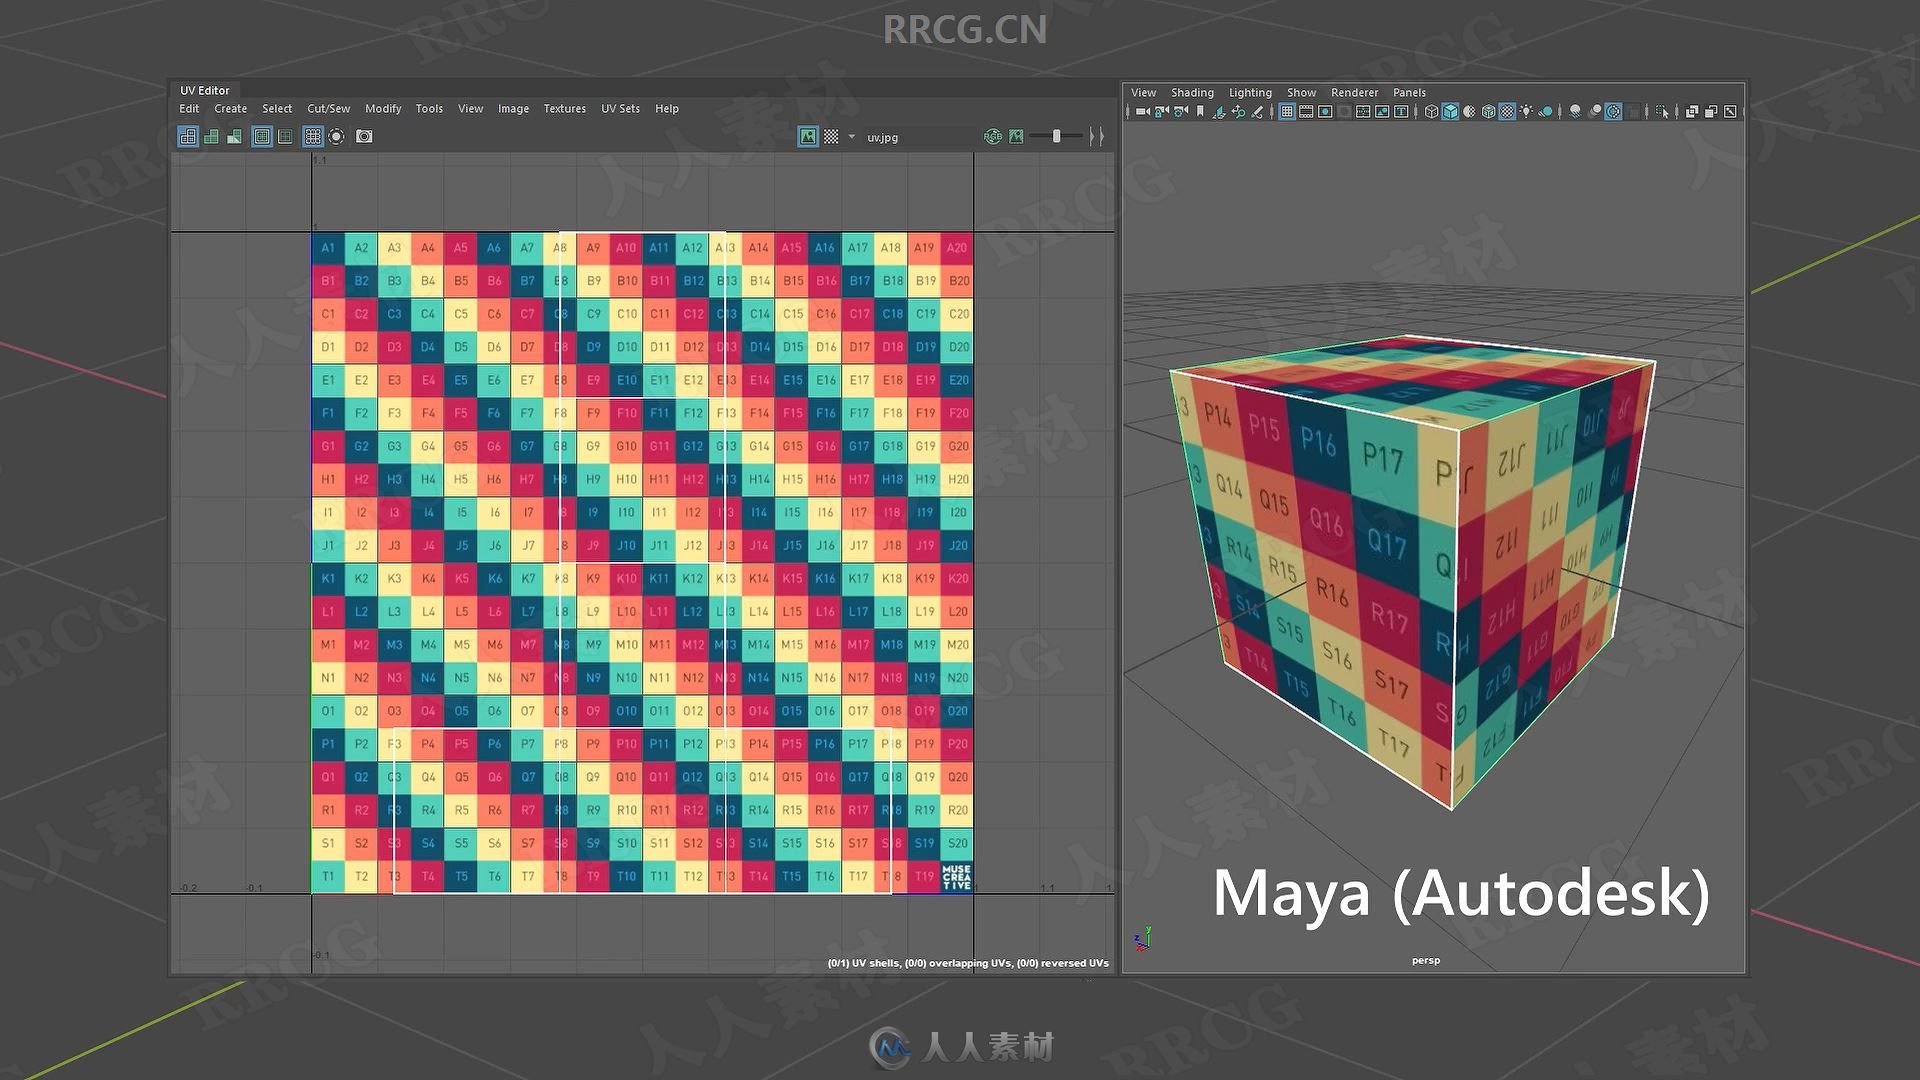Toggle resolution gate icon
The image size is (1920, 1080).
[1325, 112]
